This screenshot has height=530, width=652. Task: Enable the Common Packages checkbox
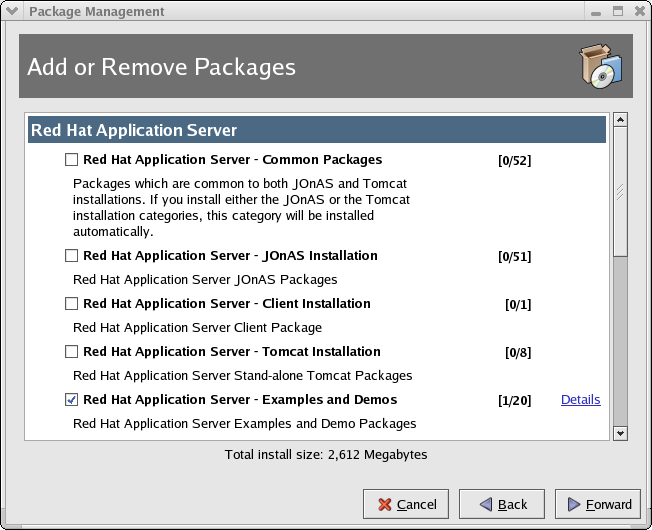71,159
